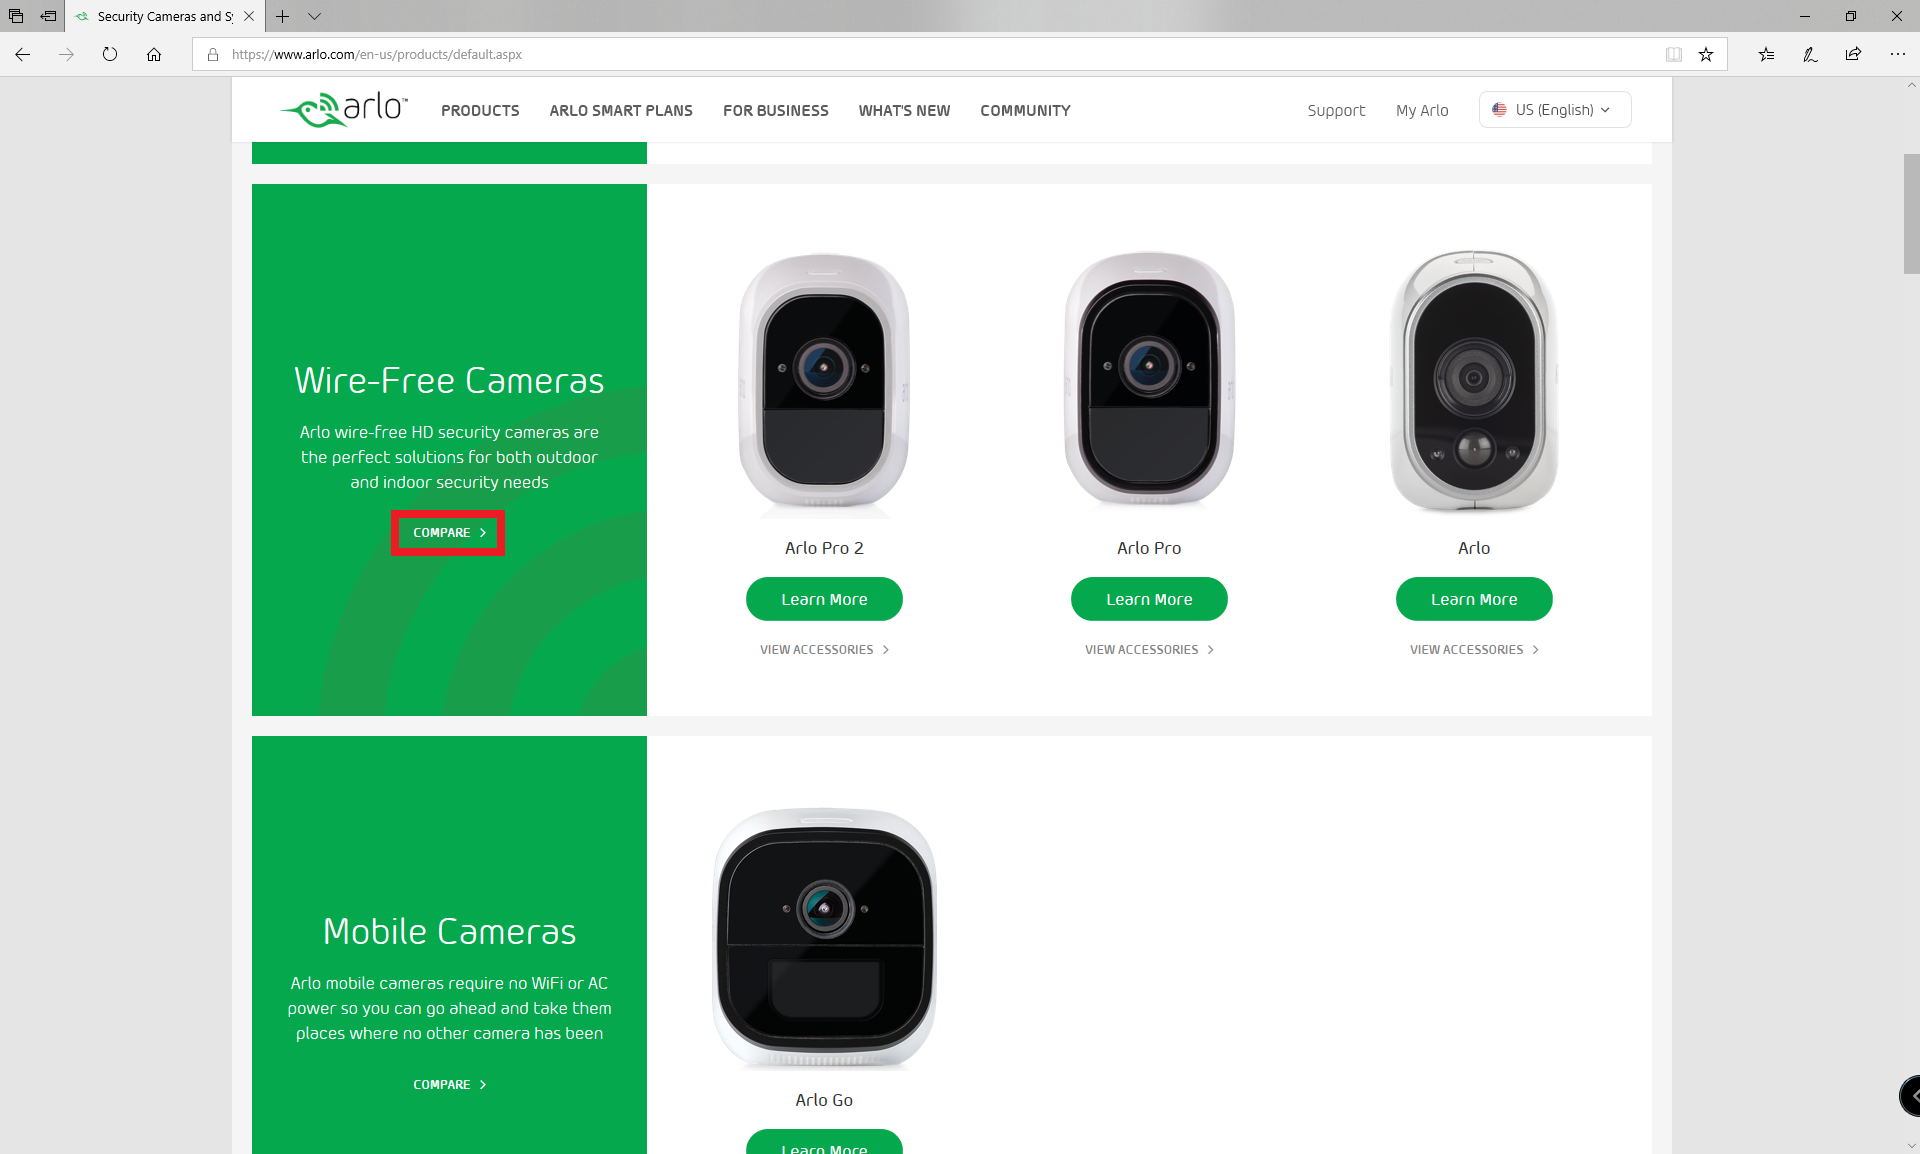Expand the US English language dropdown
This screenshot has width=1920, height=1154.
[1551, 110]
